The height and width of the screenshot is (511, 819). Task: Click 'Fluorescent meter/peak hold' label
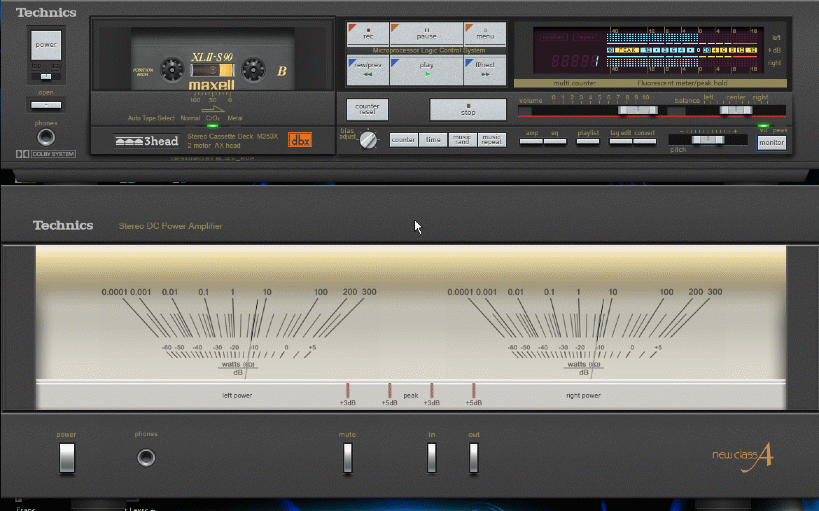coord(682,83)
